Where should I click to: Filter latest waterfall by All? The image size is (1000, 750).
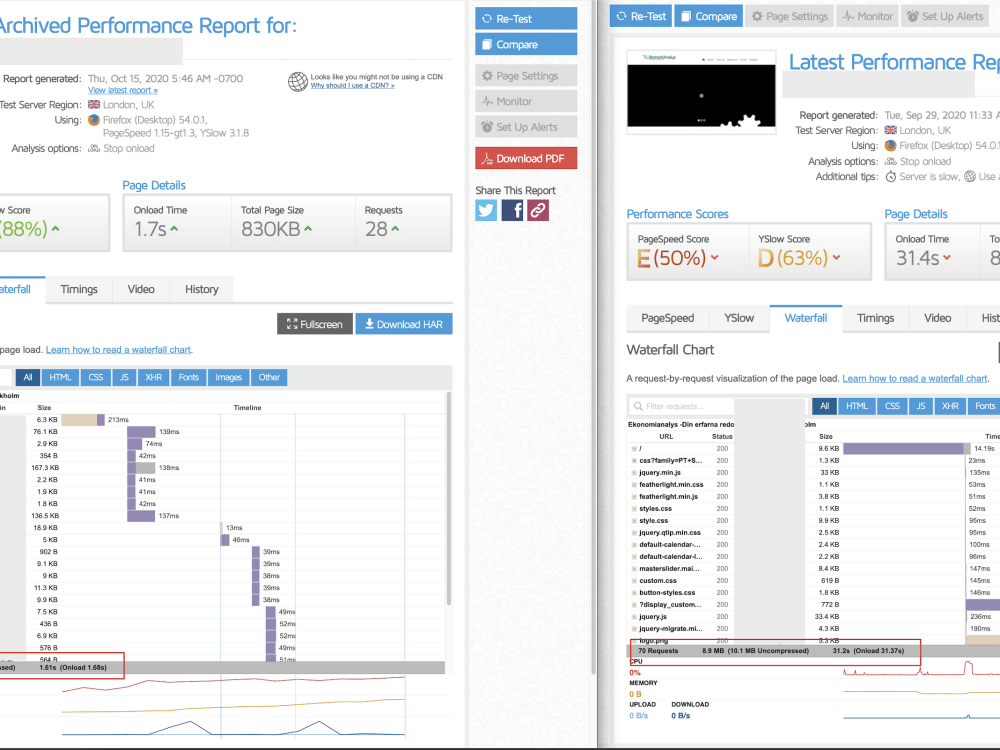tap(825, 406)
